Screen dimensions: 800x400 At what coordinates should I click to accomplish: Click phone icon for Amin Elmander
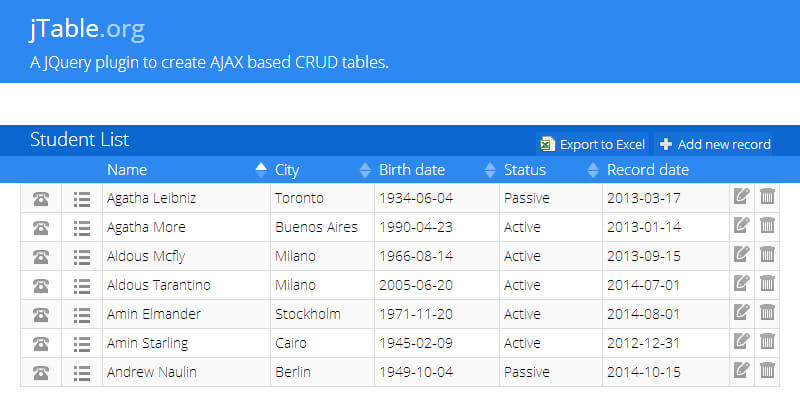pos(41,314)
